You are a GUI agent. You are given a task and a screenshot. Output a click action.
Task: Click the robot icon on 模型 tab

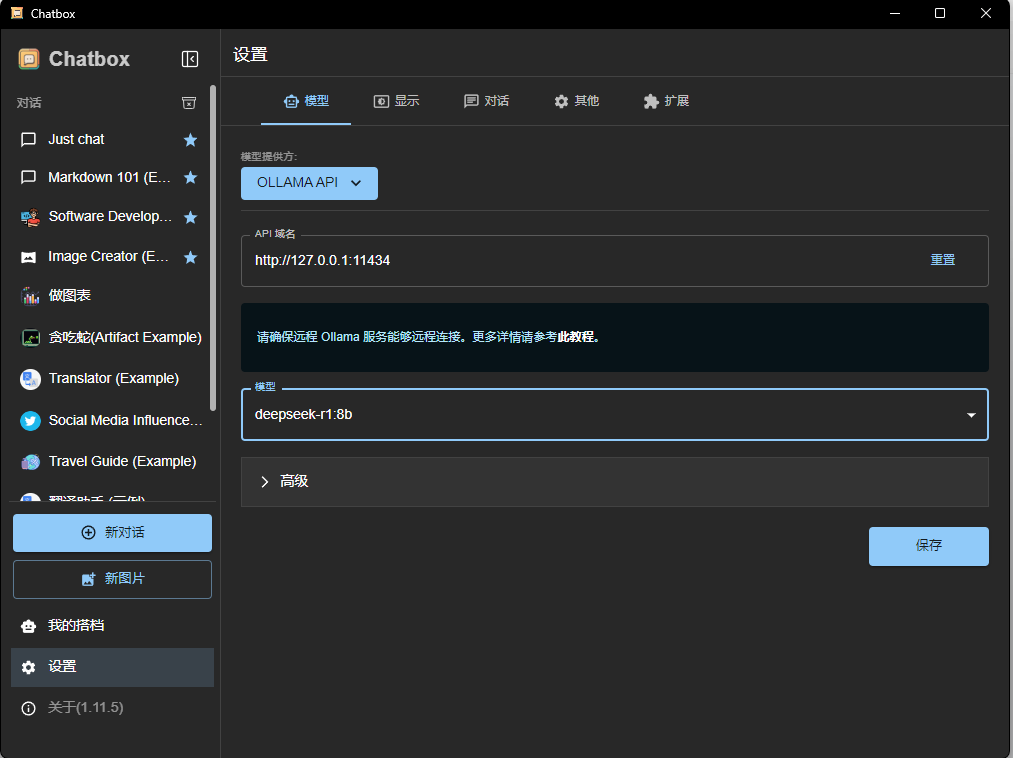pyautogui.click(x=291, y=101)
